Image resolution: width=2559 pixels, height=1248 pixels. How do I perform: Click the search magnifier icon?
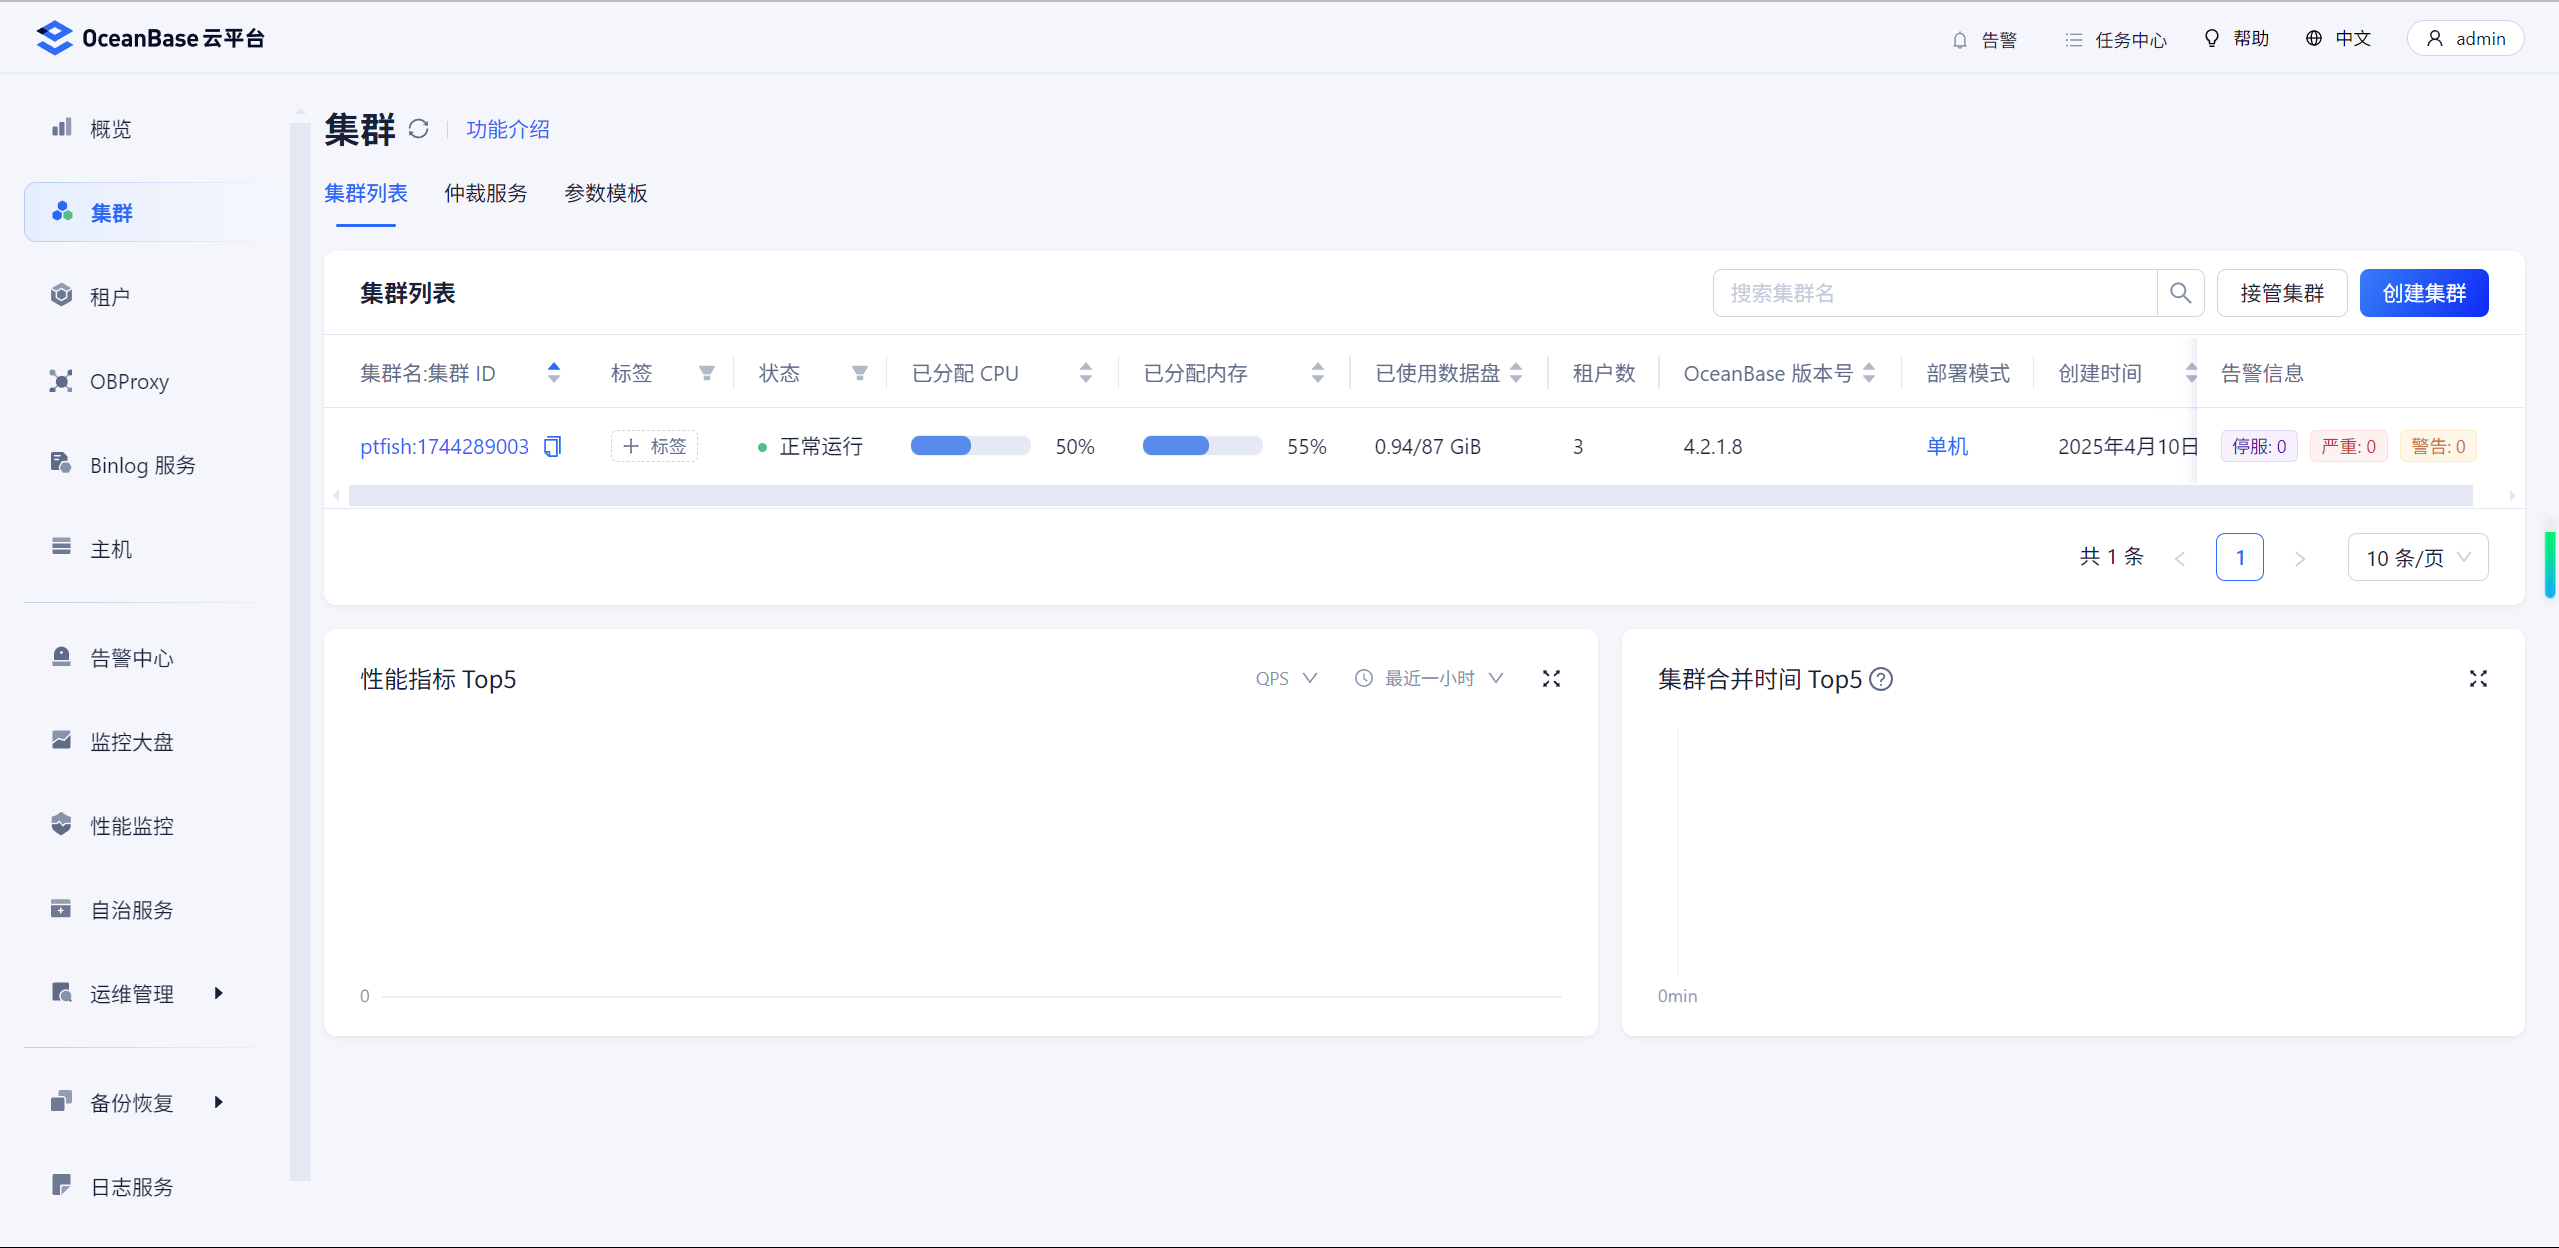click(x=2181, y=293)
